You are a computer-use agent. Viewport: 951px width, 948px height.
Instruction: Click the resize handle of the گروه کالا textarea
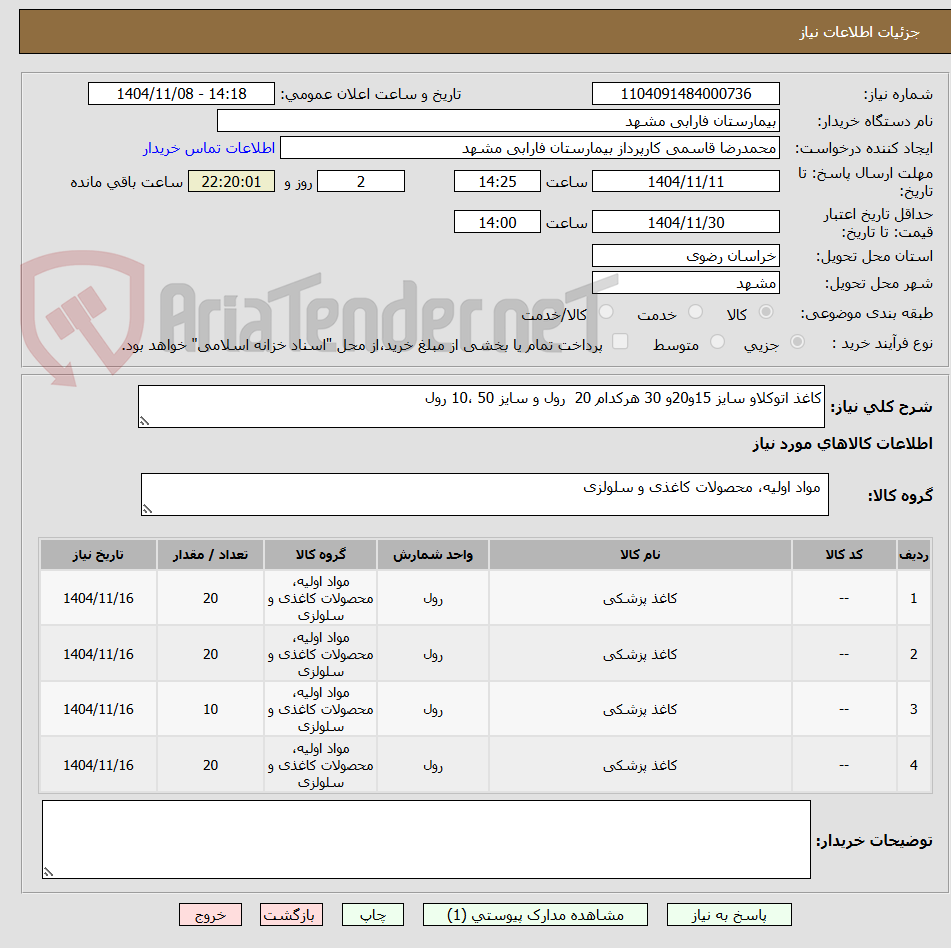(x=147, y=509)
